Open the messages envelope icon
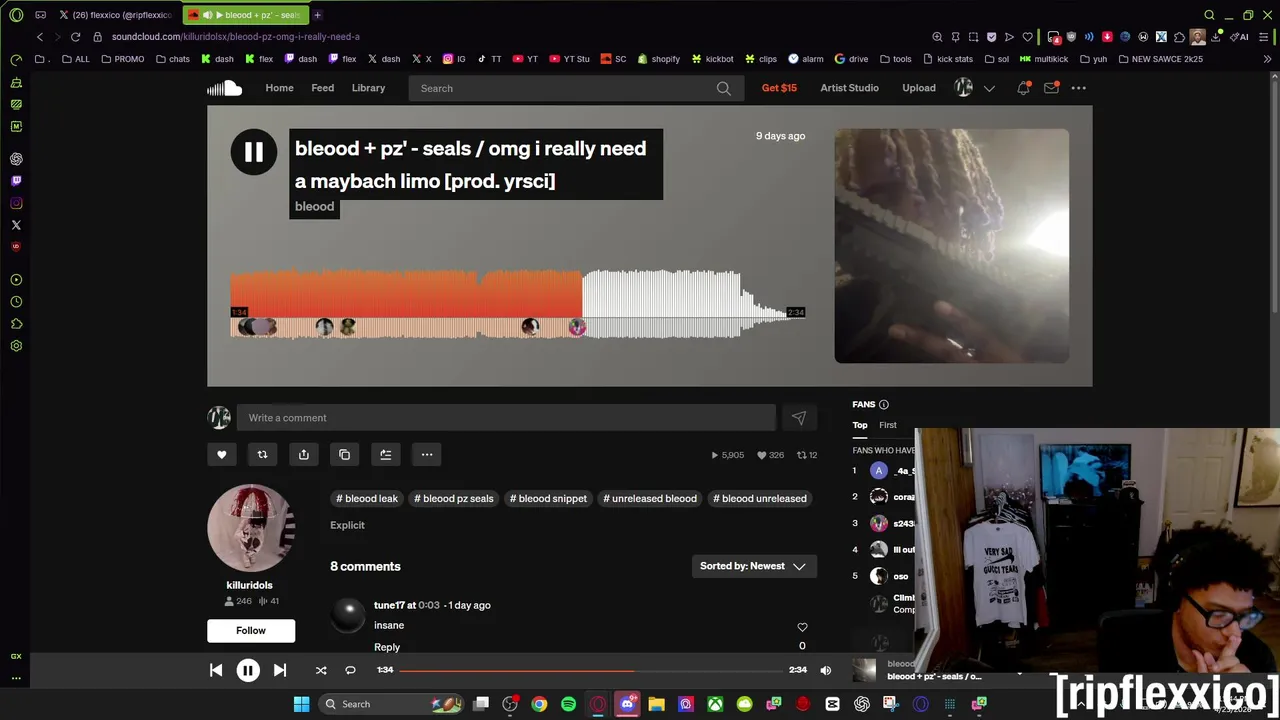This screenshot has height=720, width=1280. (x=1051, y=88)
